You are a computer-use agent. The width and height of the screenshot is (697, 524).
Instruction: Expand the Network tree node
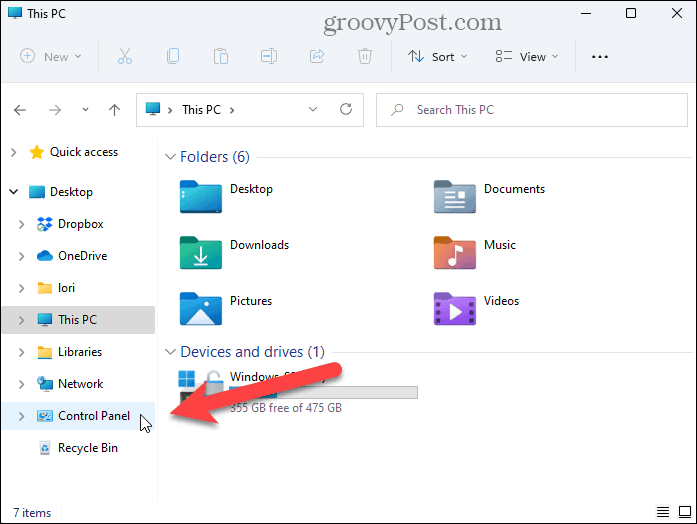pos(21,384)
